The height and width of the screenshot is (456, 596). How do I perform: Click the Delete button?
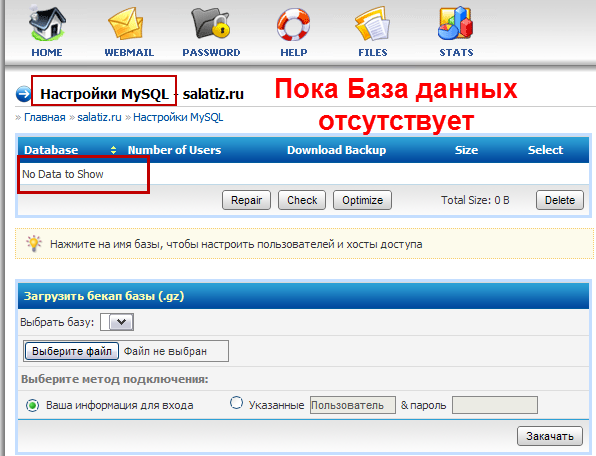click(560, 200)
